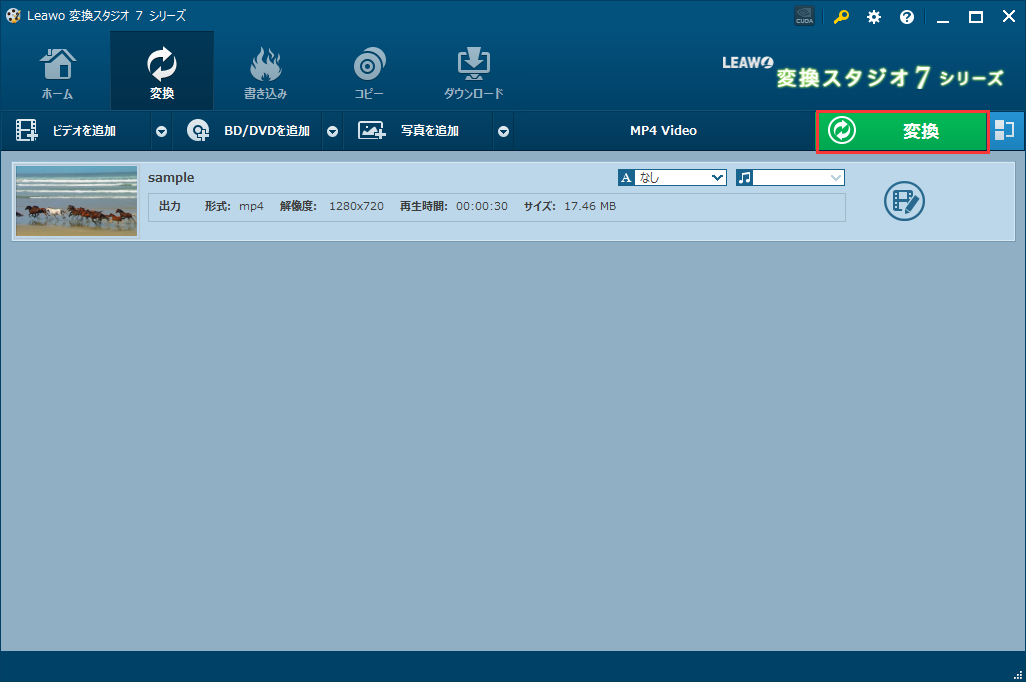Image resolution: width=1026 pixels, height=682 pixels.
Task: Open registration with the key icon
Action: [x=840, y=16]
